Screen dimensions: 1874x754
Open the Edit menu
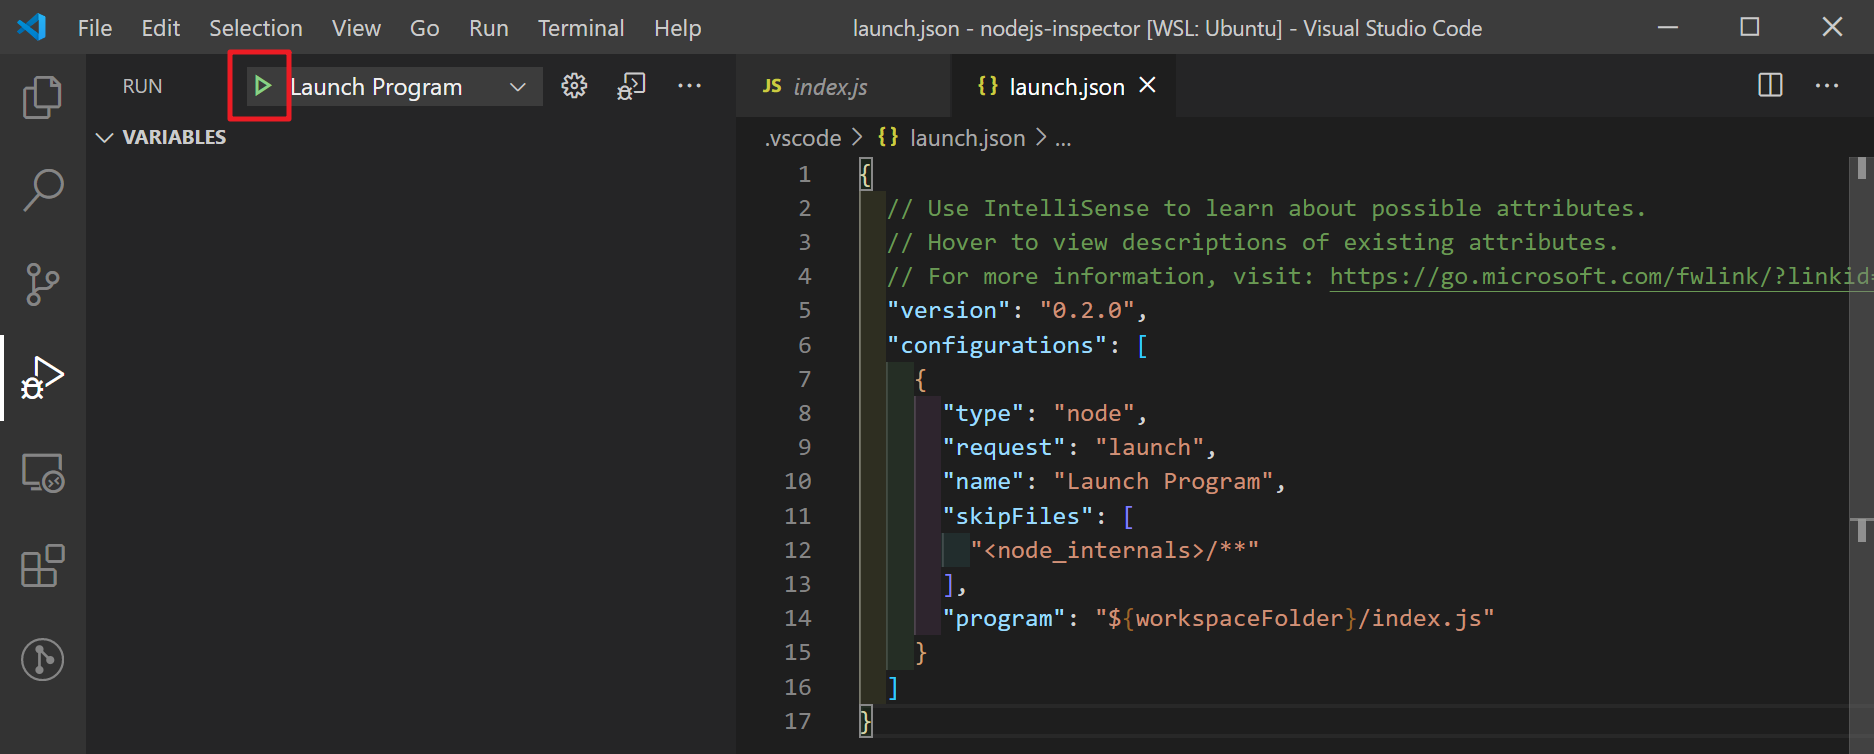click(x=160, y=28)
